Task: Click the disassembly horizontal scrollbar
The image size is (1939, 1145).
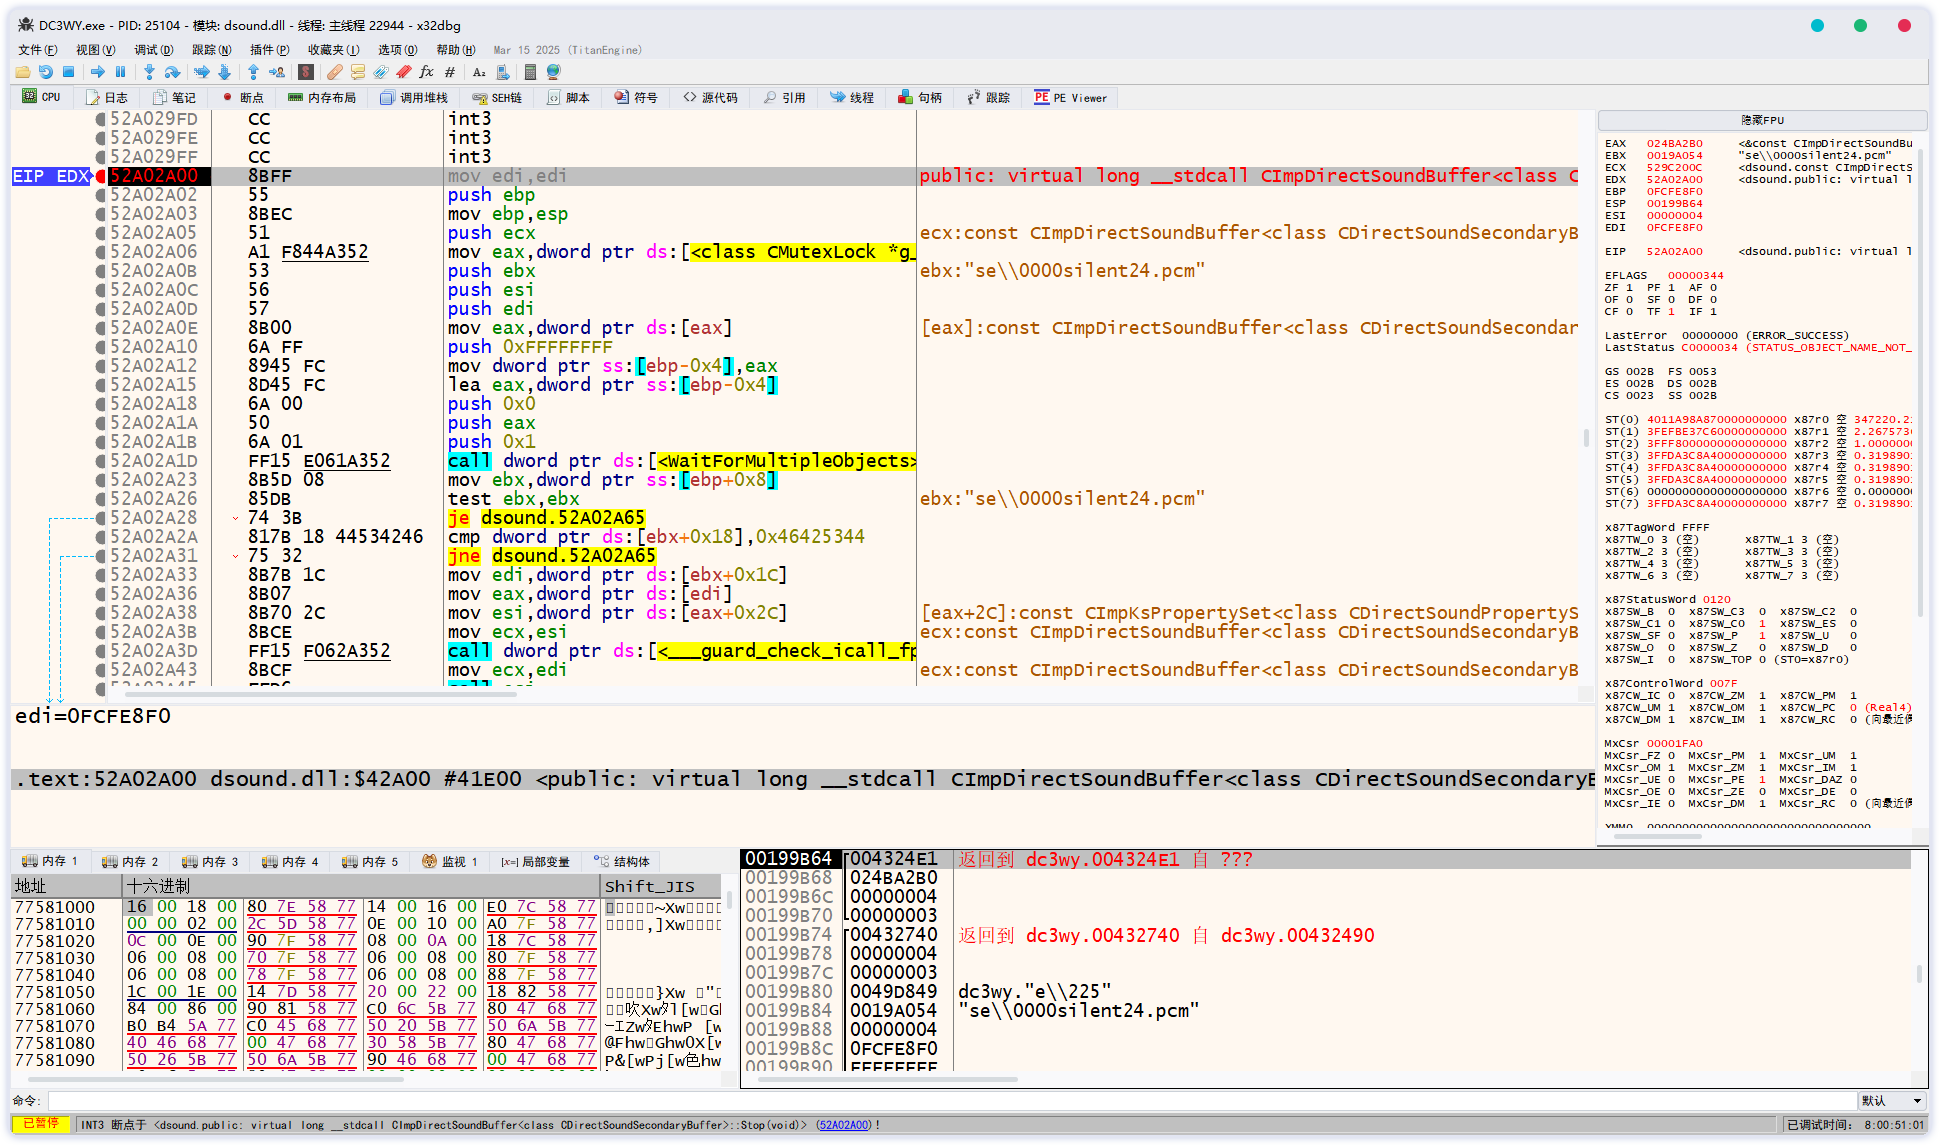Action: tap(320, 693)
